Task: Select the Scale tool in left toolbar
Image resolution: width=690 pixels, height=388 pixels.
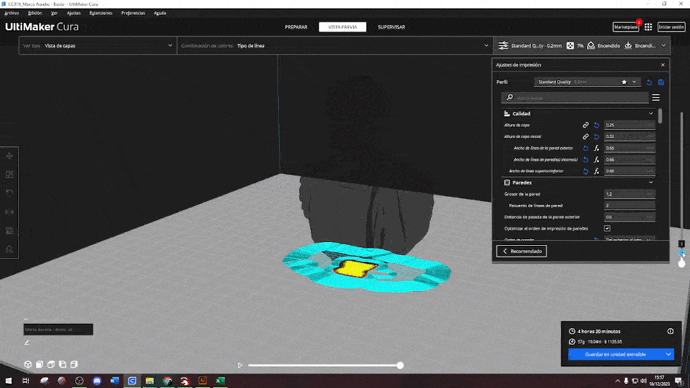Action: click(x=9, y=175)
